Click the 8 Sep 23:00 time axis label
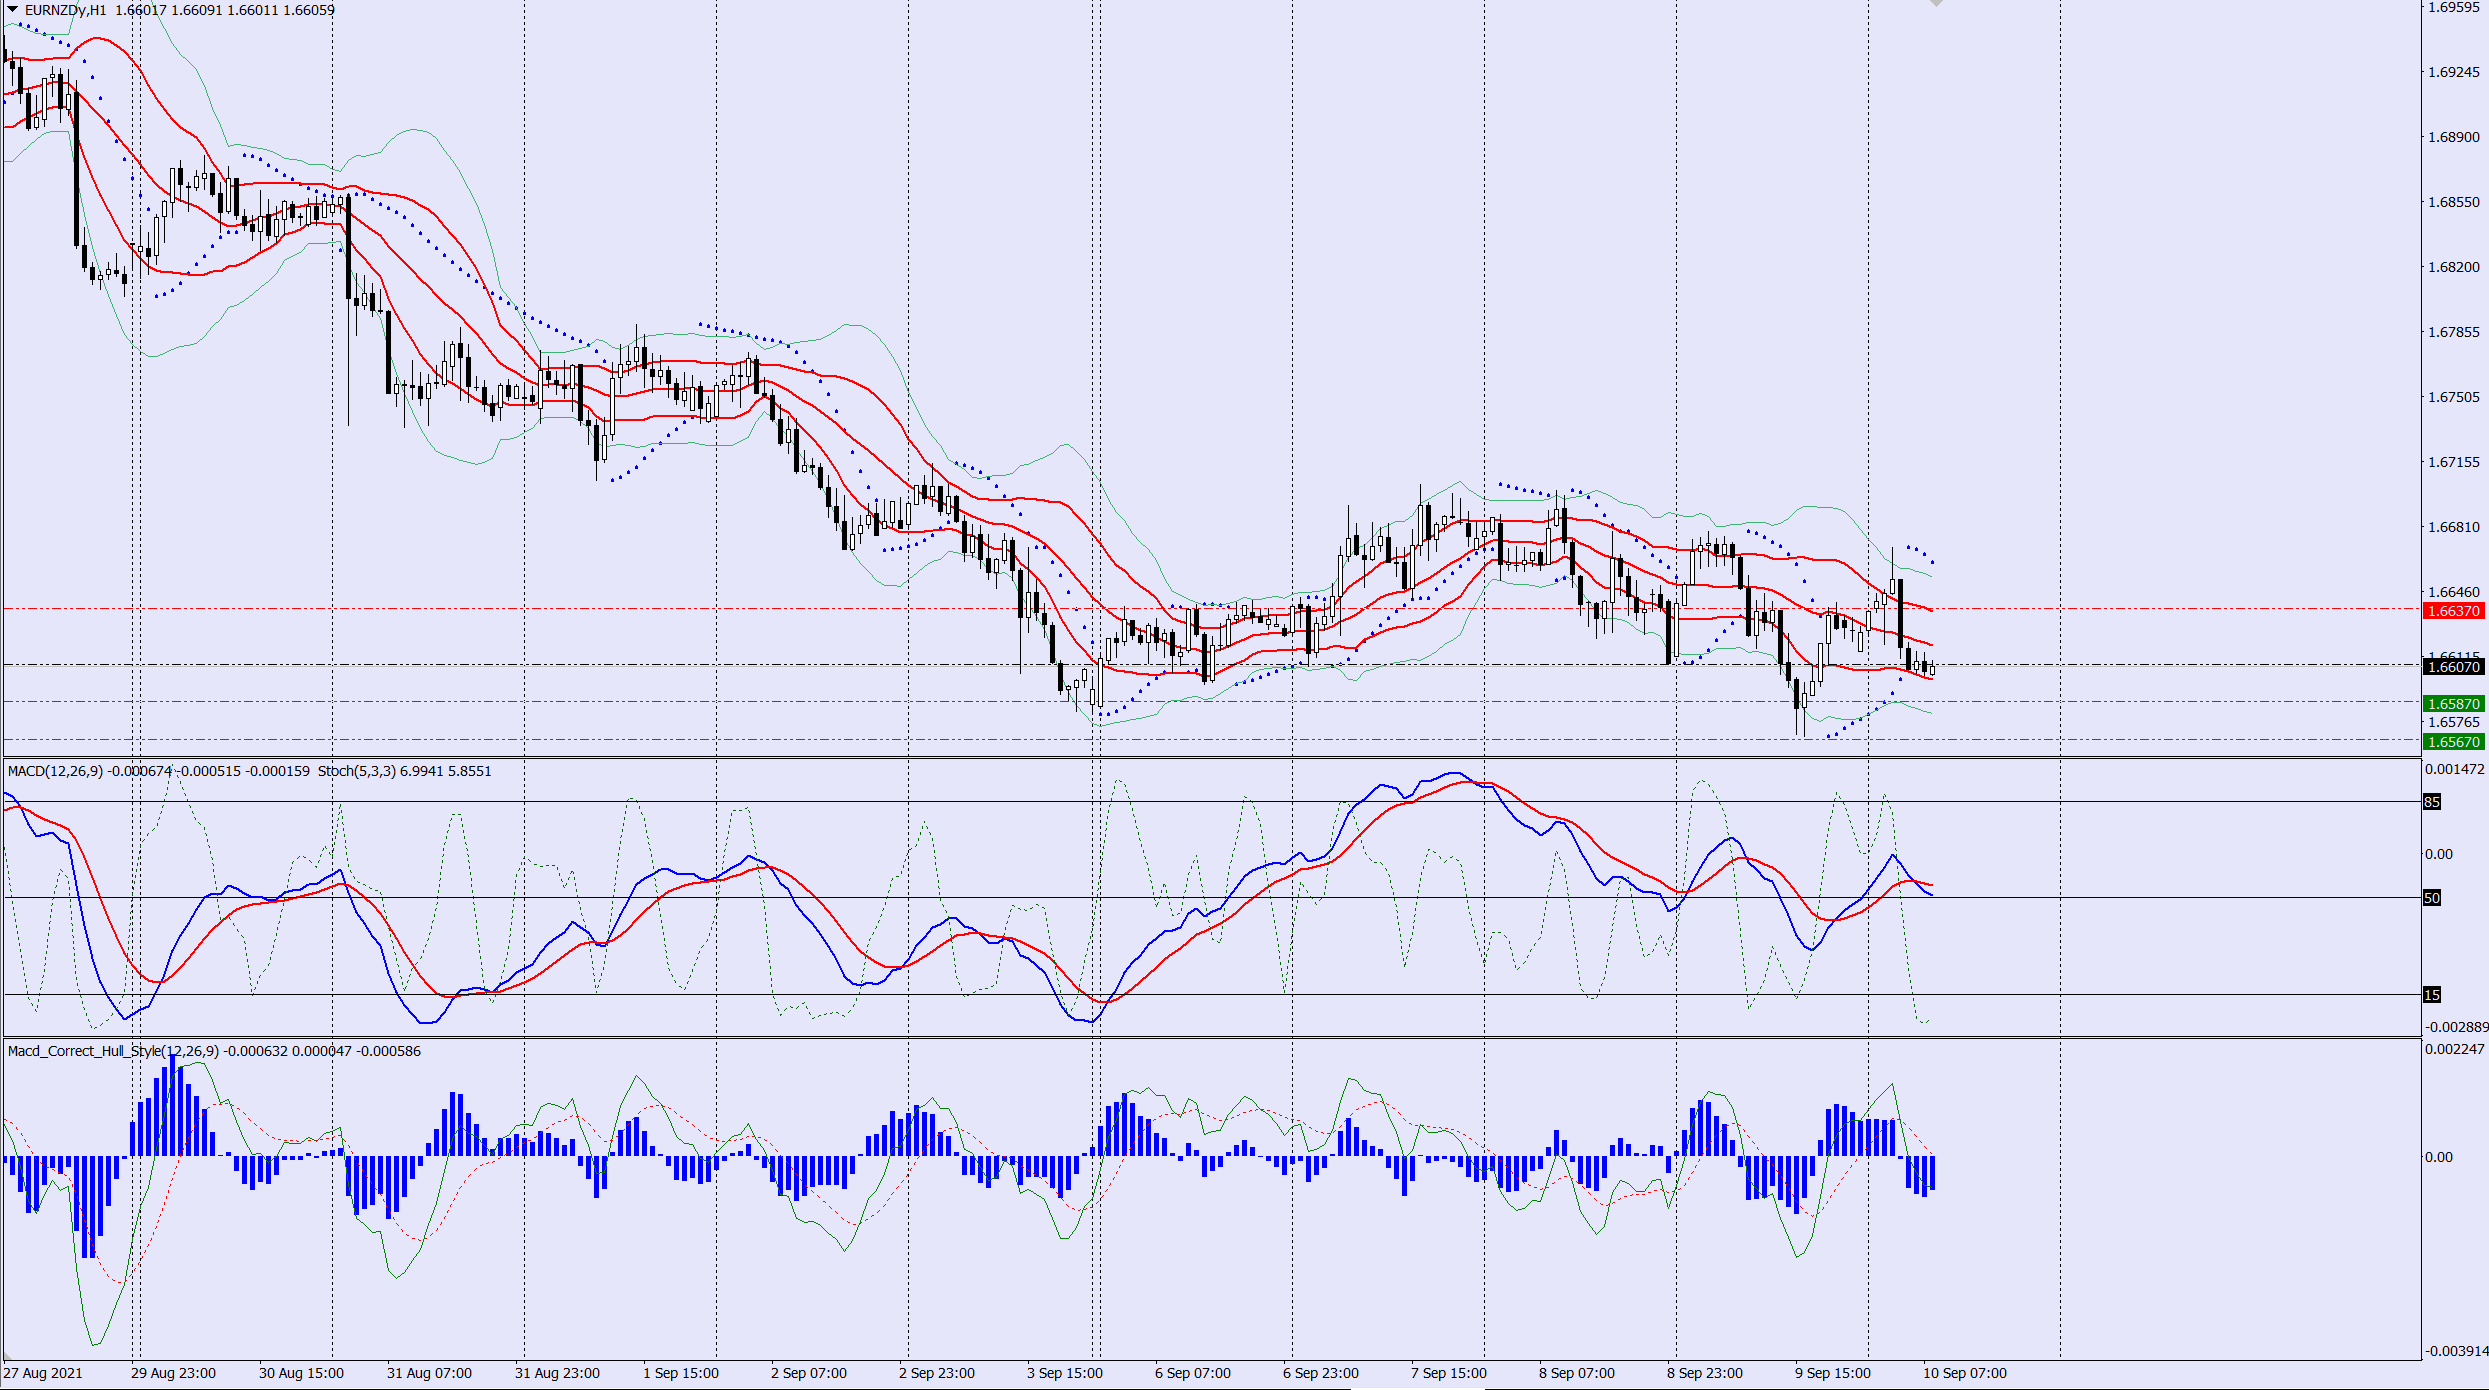2489x1390 pixels. (x=1705, y=1373)
